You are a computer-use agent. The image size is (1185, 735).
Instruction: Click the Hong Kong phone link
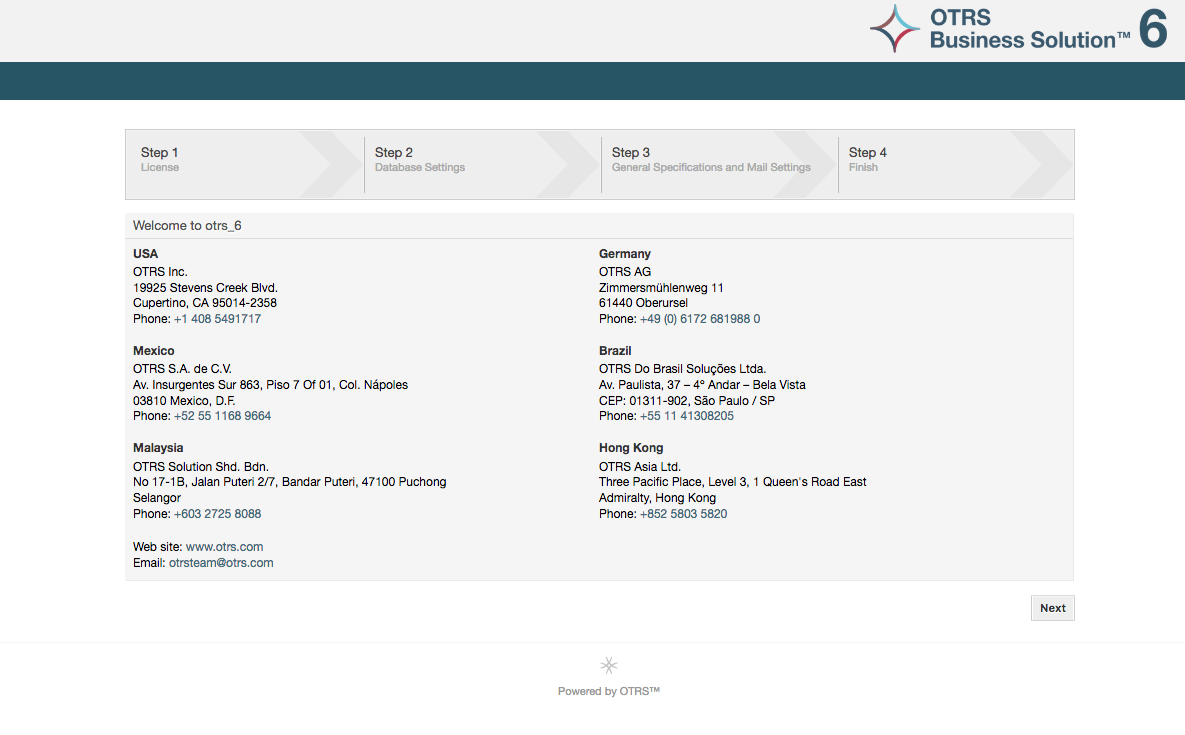tap(683, 514)
